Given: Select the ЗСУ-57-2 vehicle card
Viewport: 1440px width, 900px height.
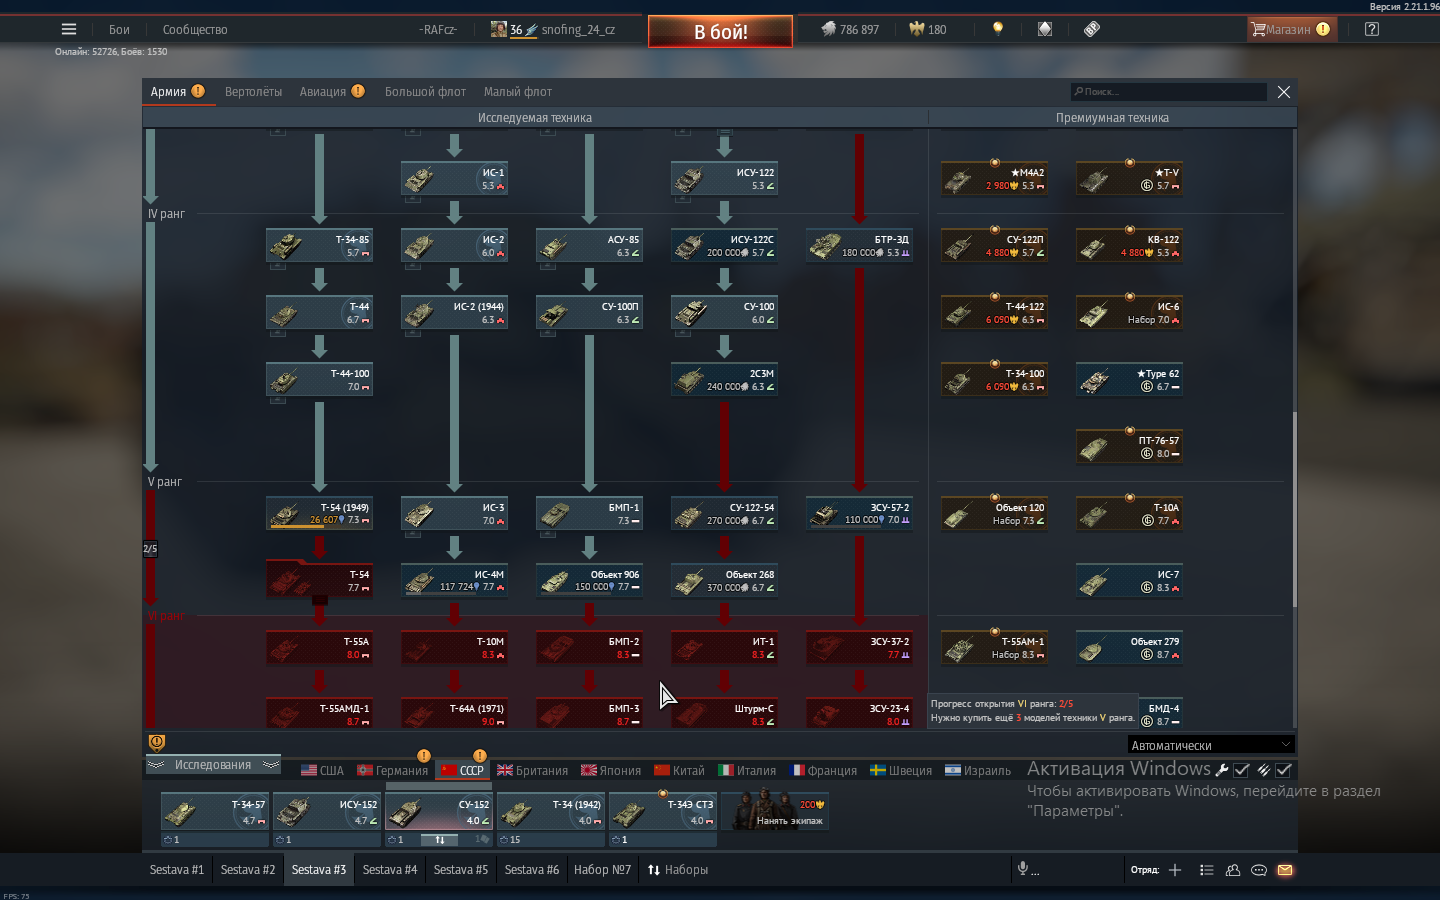Looking at the screenshot, I should [x=859, y=513].
